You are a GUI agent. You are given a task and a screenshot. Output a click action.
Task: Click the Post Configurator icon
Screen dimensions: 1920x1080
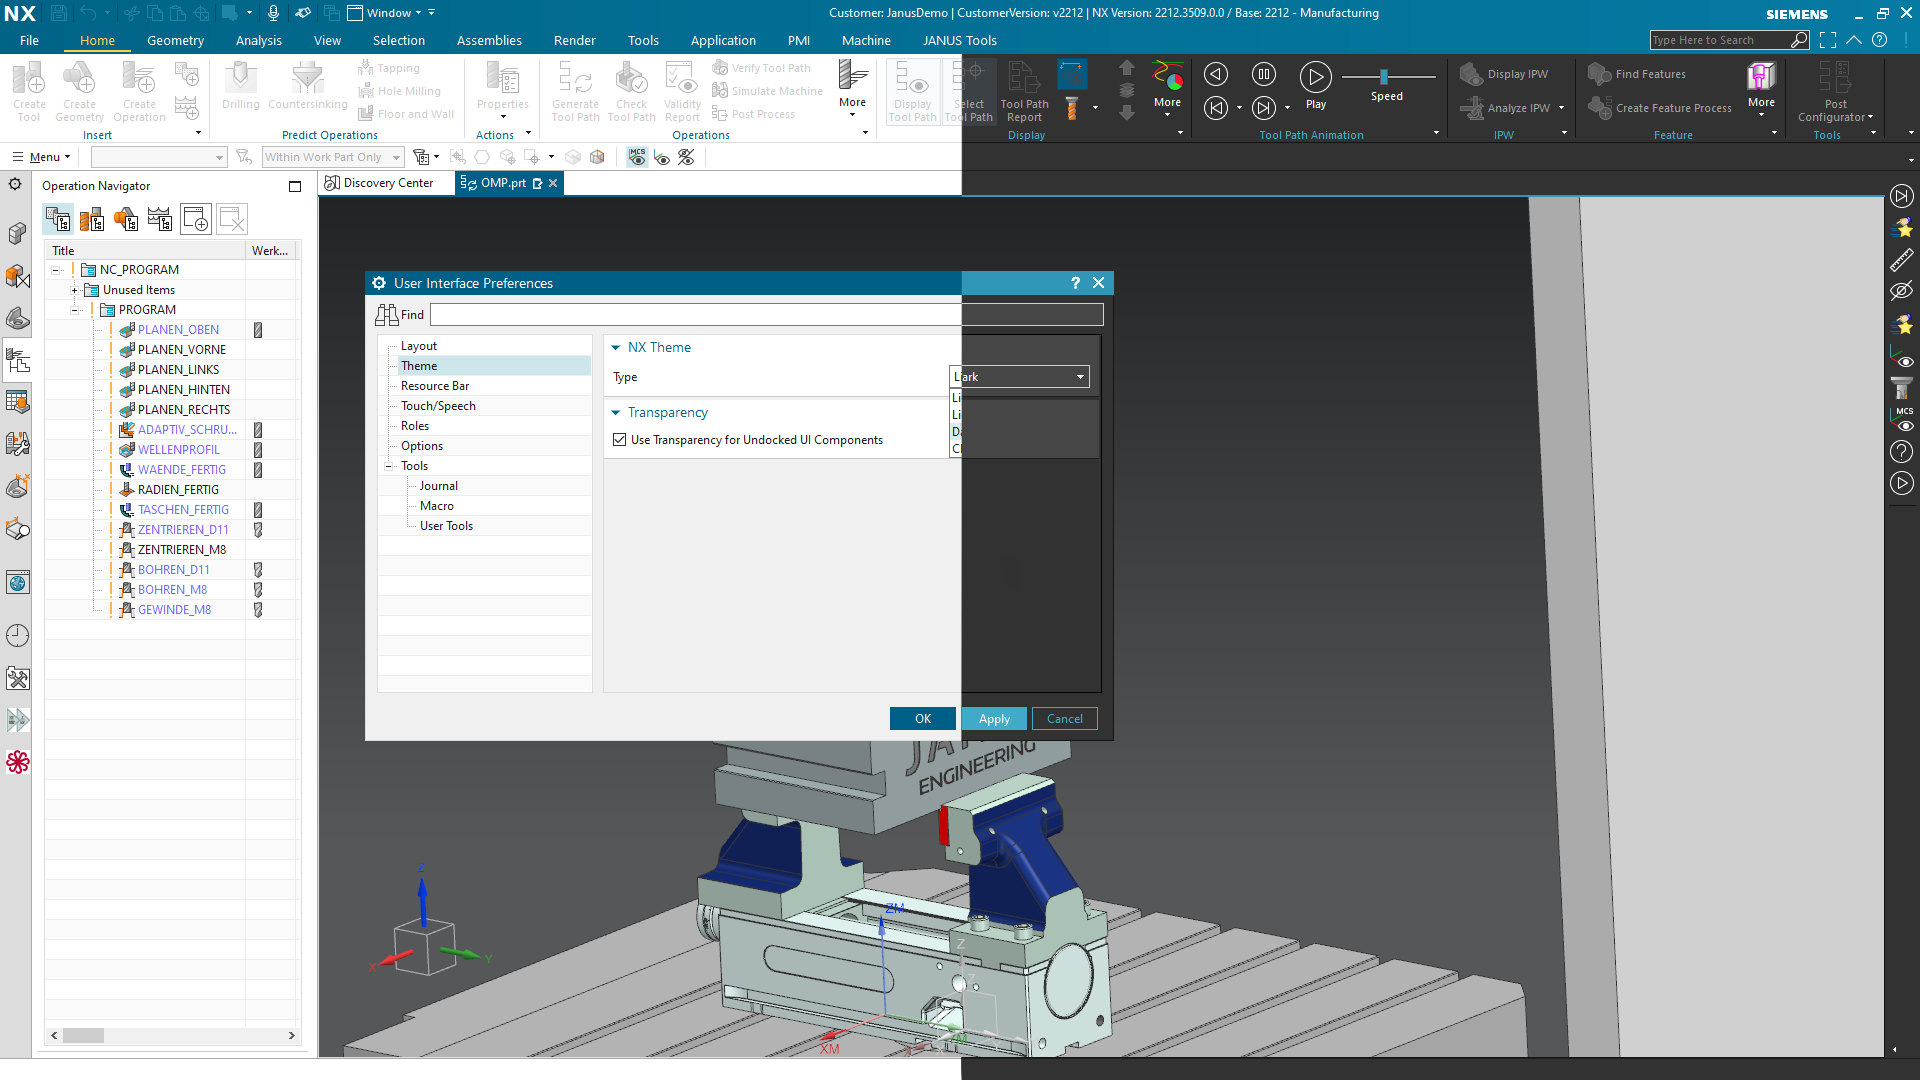(1835, 78)
